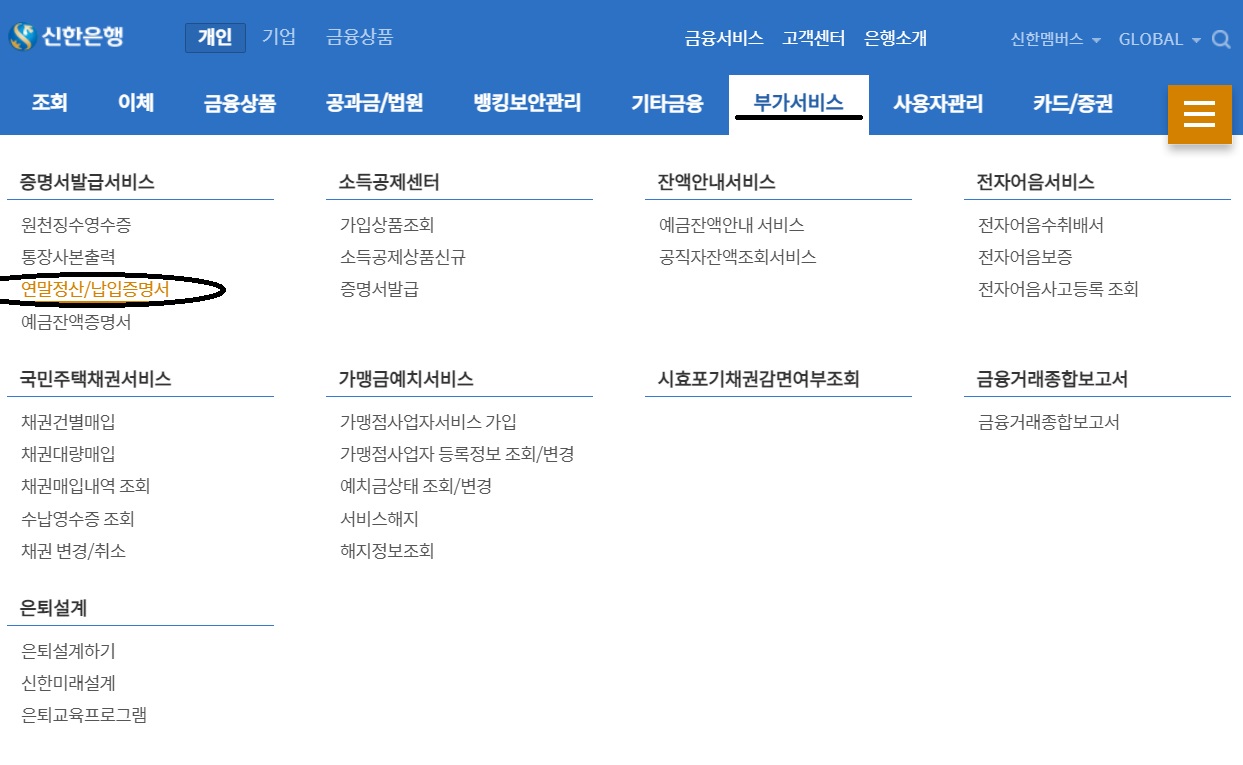Open 공직자잔액조회서비스

[738, 257]
